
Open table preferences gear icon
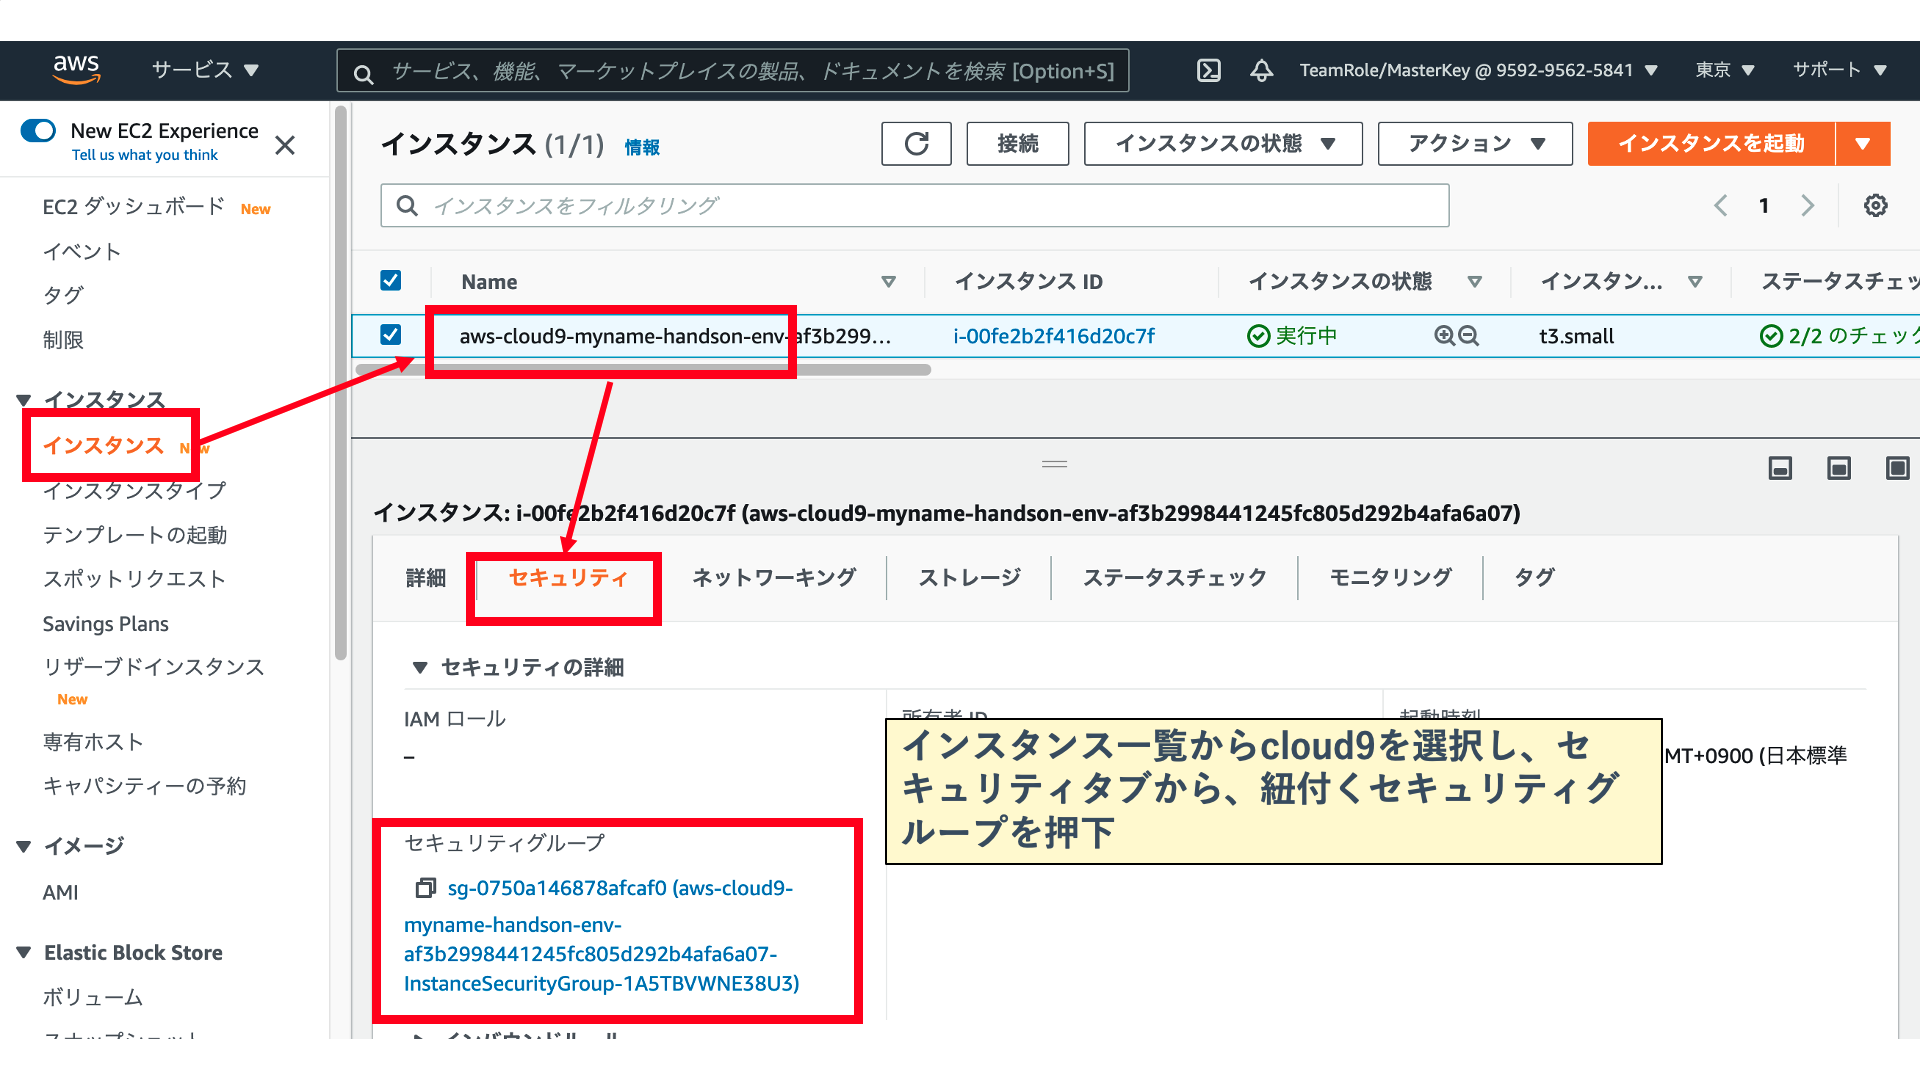pyautogui.click(x=1875, y=205)
